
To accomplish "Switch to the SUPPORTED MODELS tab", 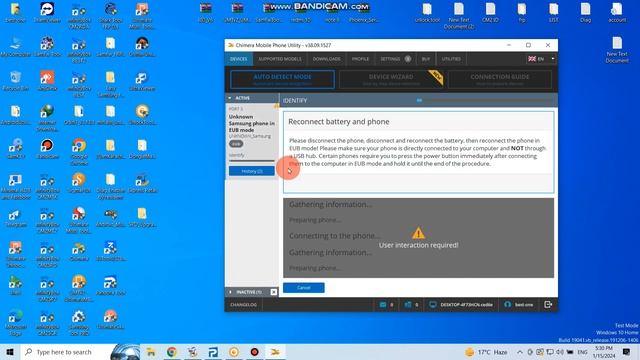I will point(280,59).
